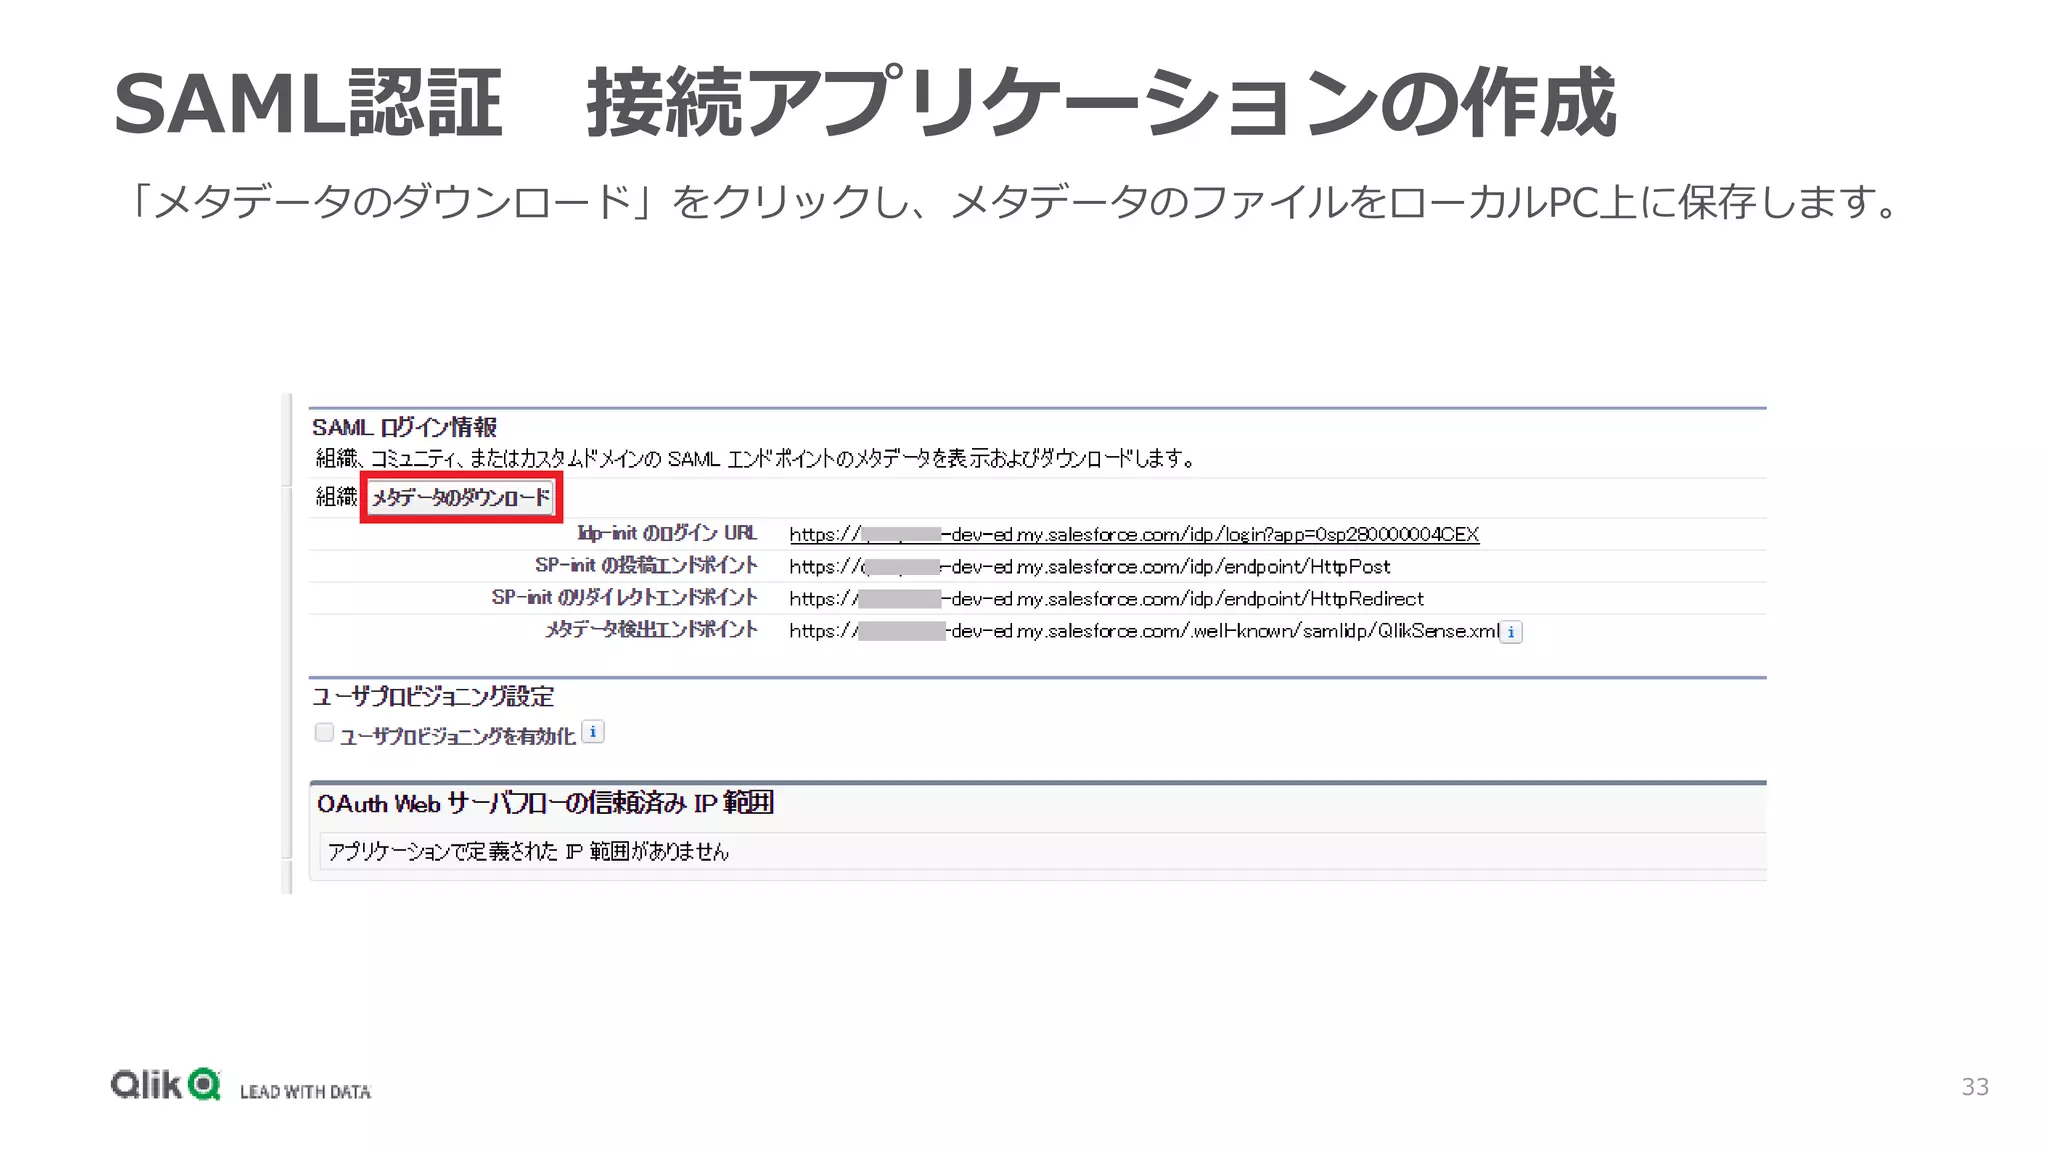Select the HttpRedirect endpoint URL text
Image resolution: width=2048 pixels, height=1152 pixels.
(x=1106, y=599)
